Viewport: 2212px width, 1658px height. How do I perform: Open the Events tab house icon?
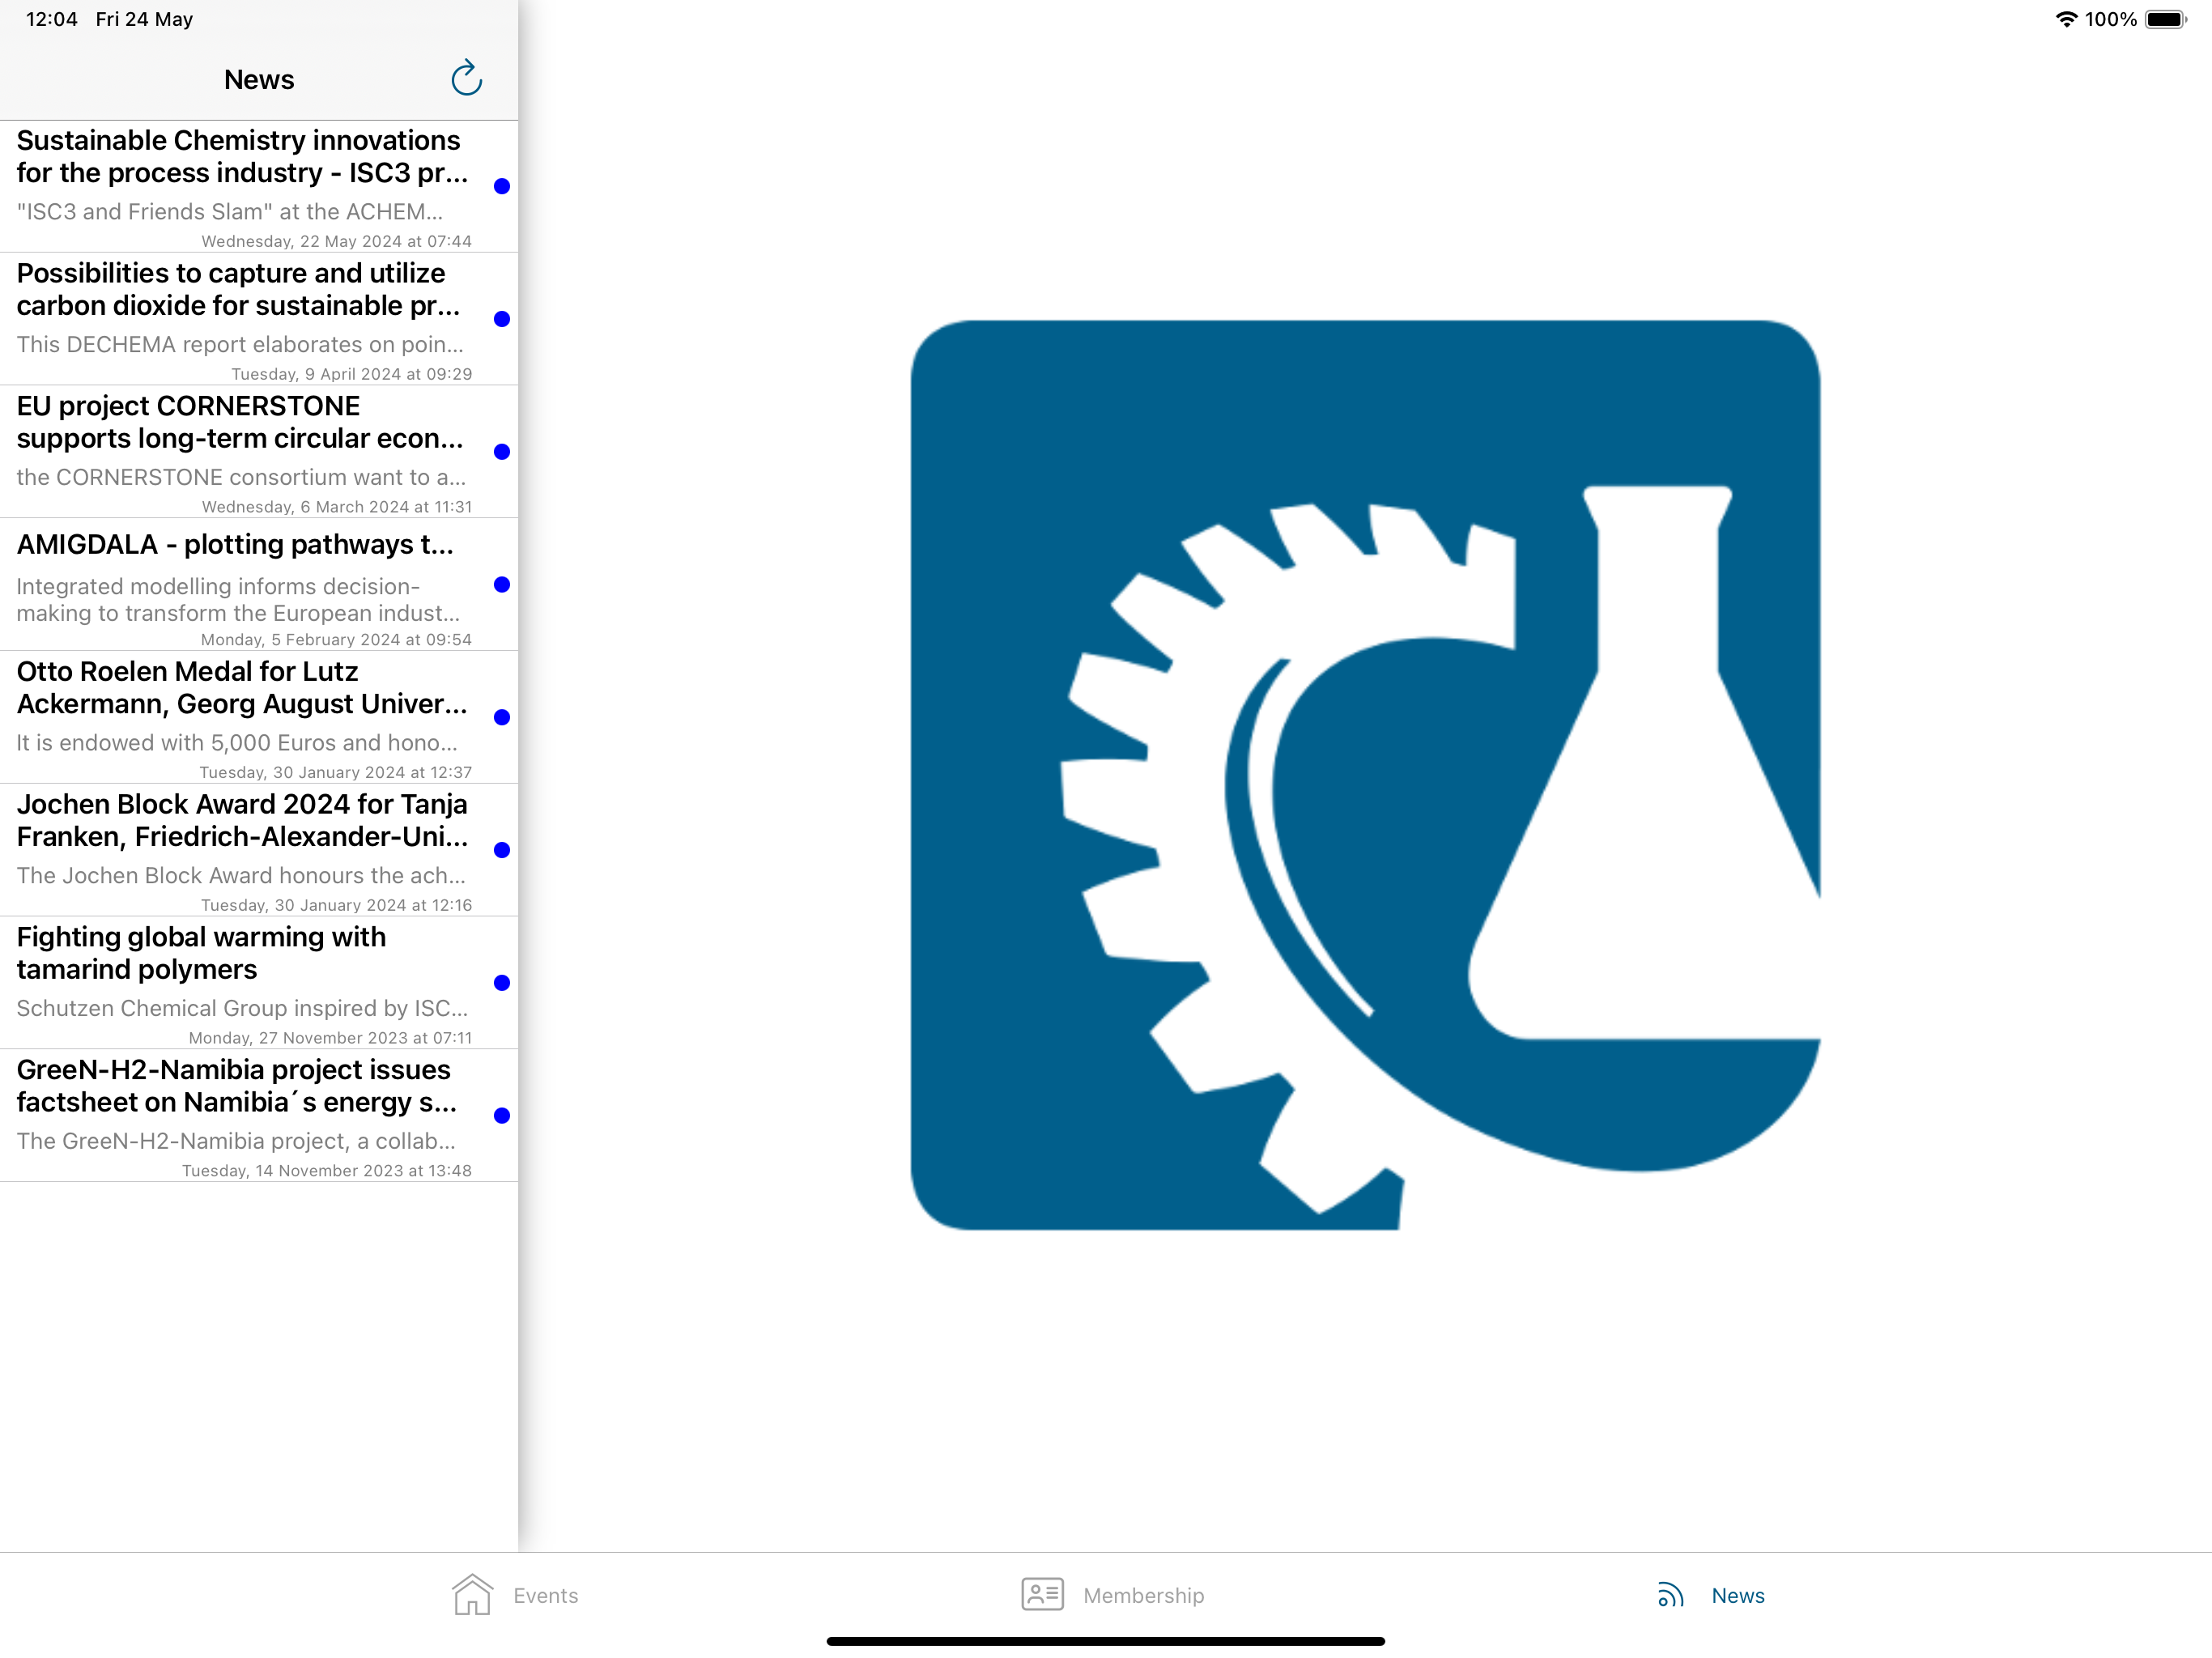472,1594
